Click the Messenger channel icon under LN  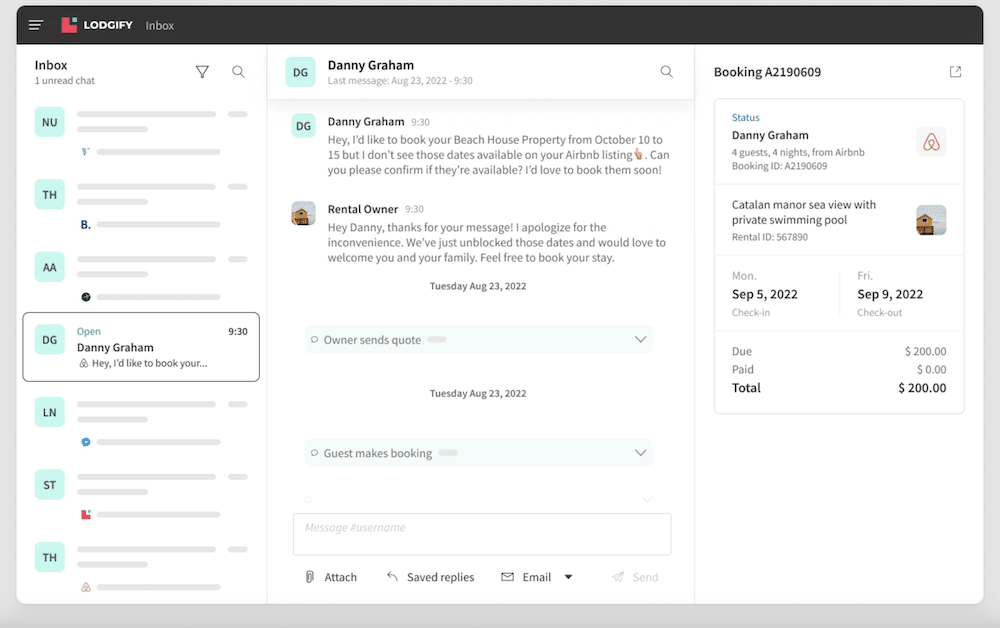coord(85,442)
